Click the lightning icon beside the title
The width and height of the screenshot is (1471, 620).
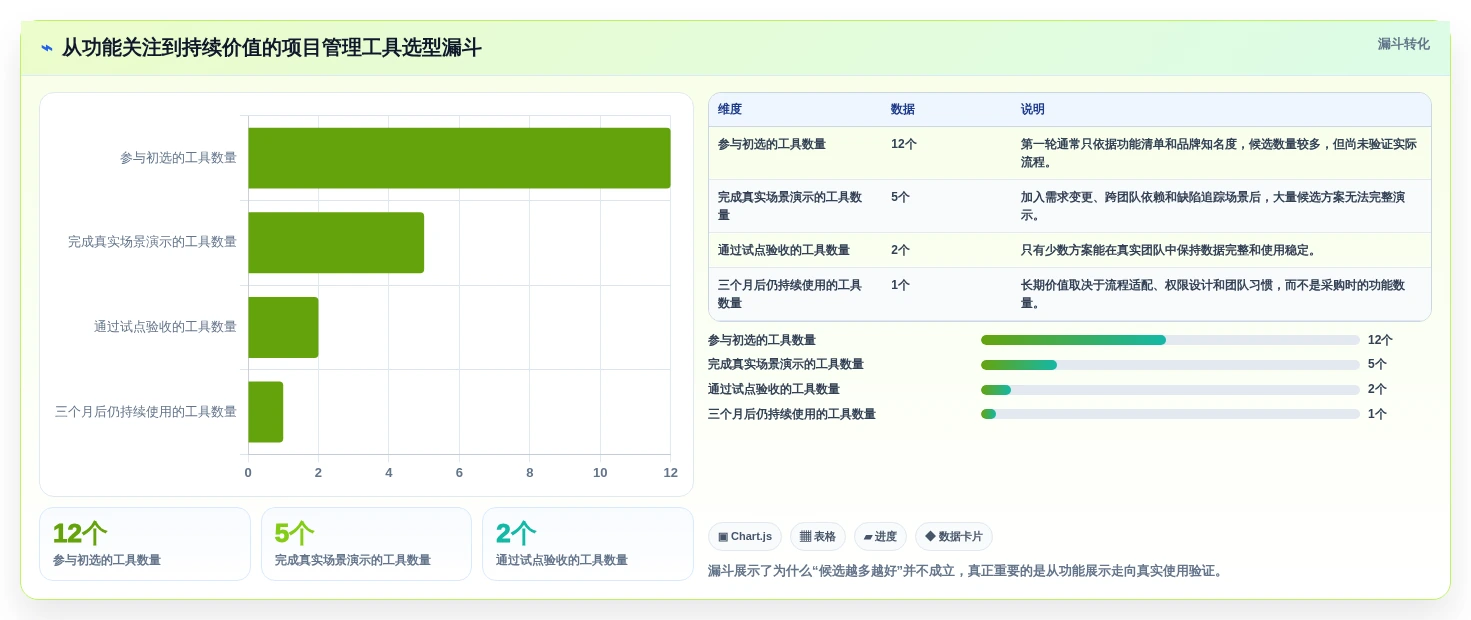click(47, 48)
